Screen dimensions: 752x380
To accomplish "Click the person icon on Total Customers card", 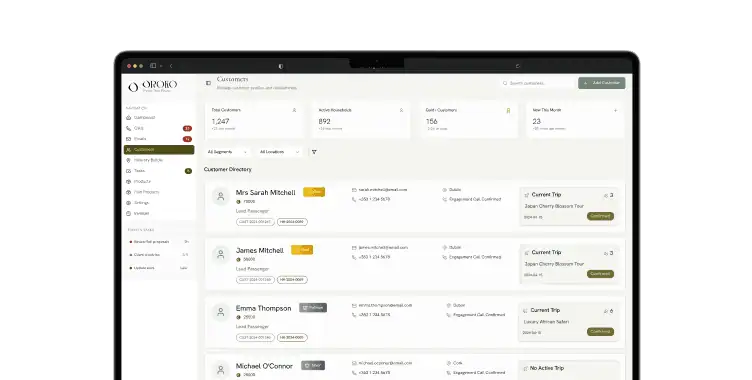I will pos(294,110).
